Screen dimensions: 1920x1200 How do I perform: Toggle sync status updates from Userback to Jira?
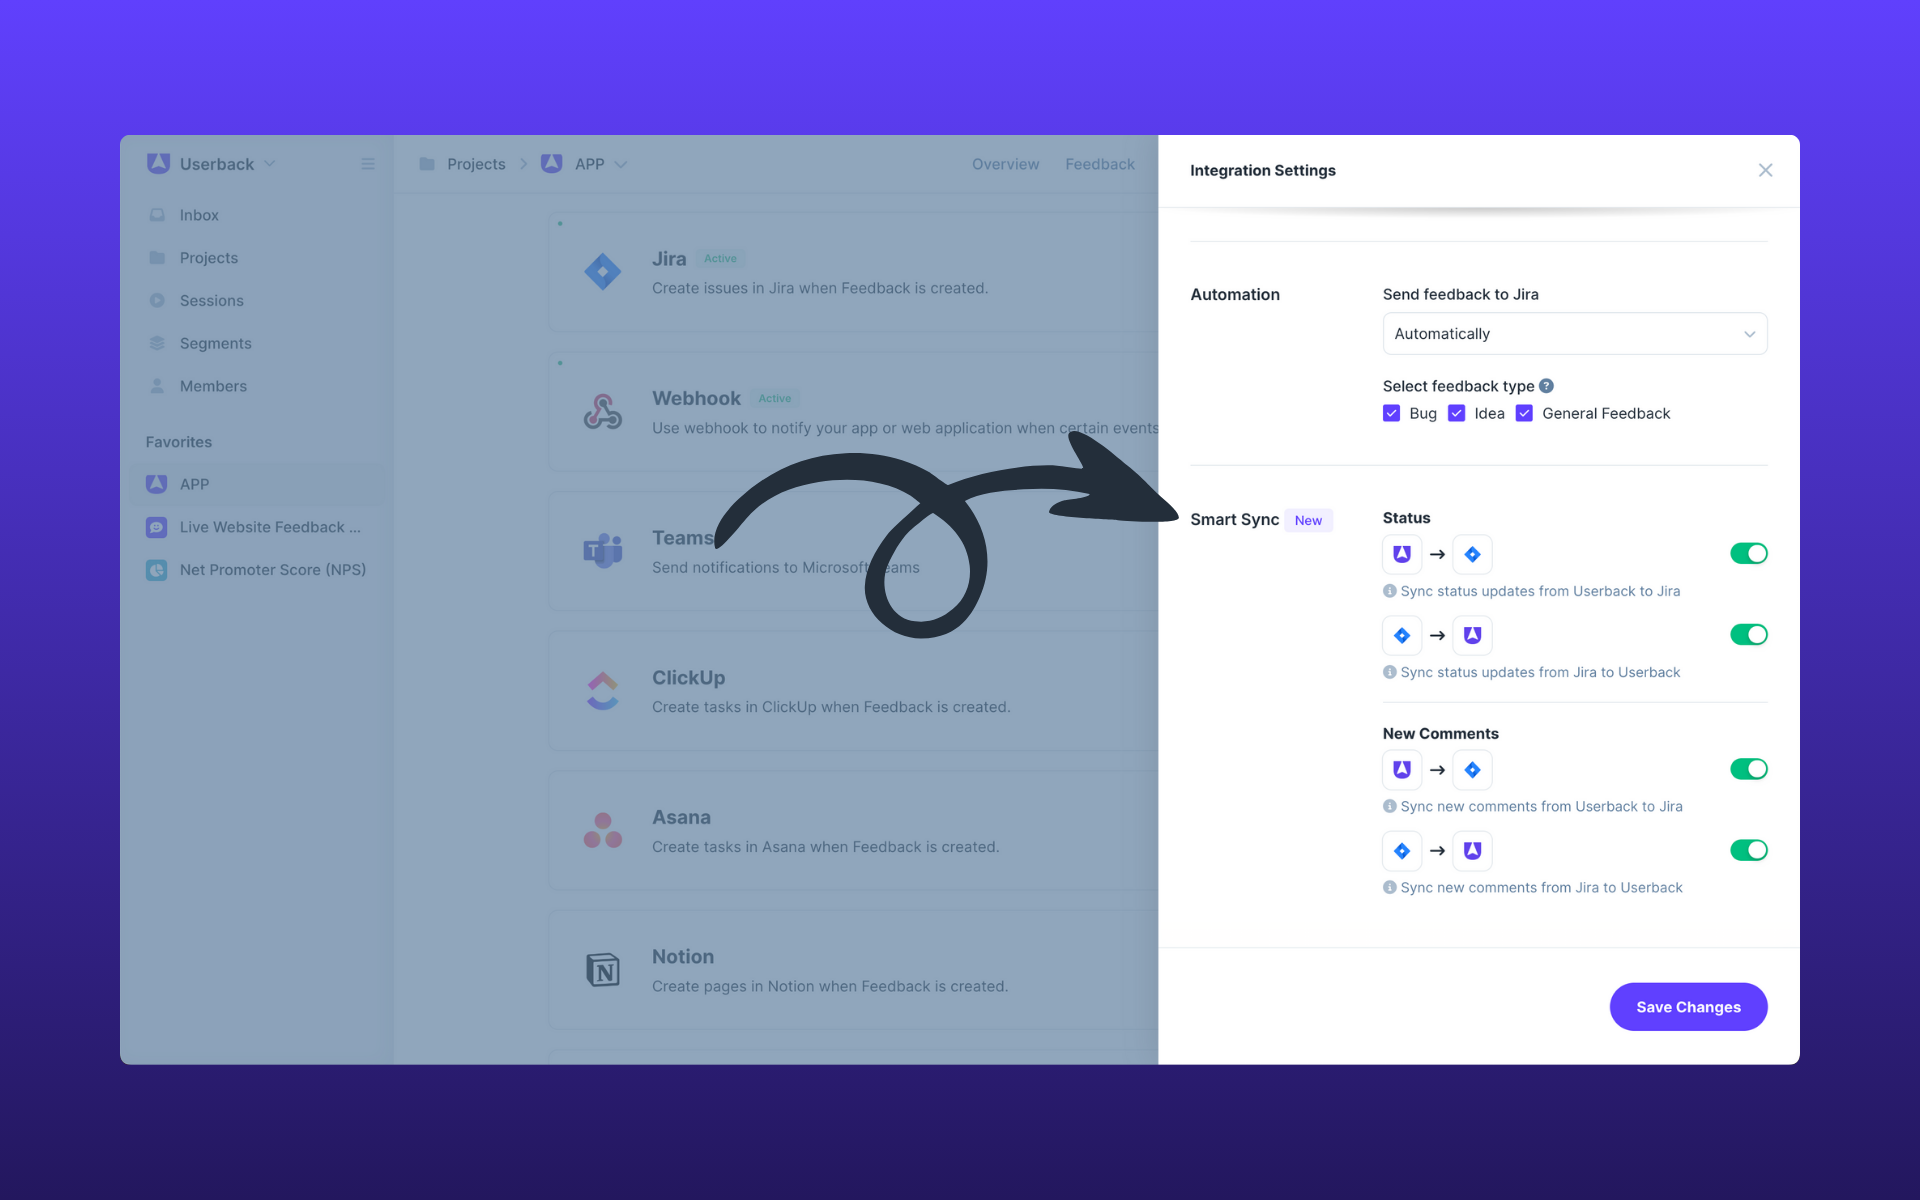pyautogui.click(x=1749, y=553)
